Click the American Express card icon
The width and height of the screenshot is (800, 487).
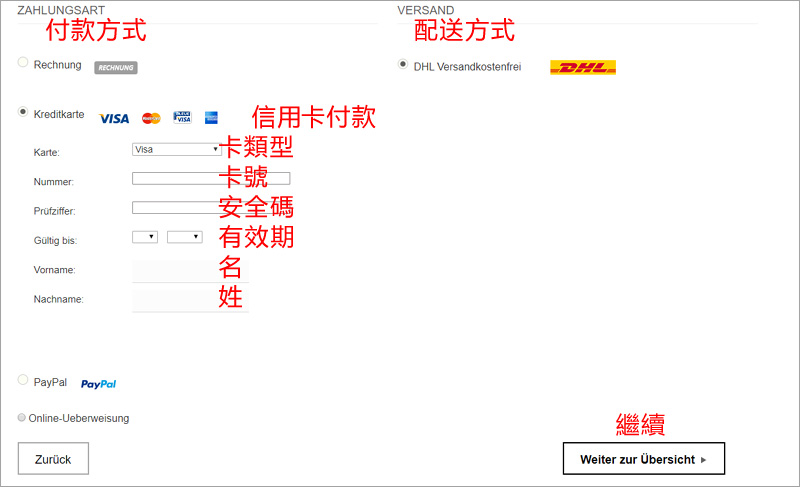coord(211,117)
